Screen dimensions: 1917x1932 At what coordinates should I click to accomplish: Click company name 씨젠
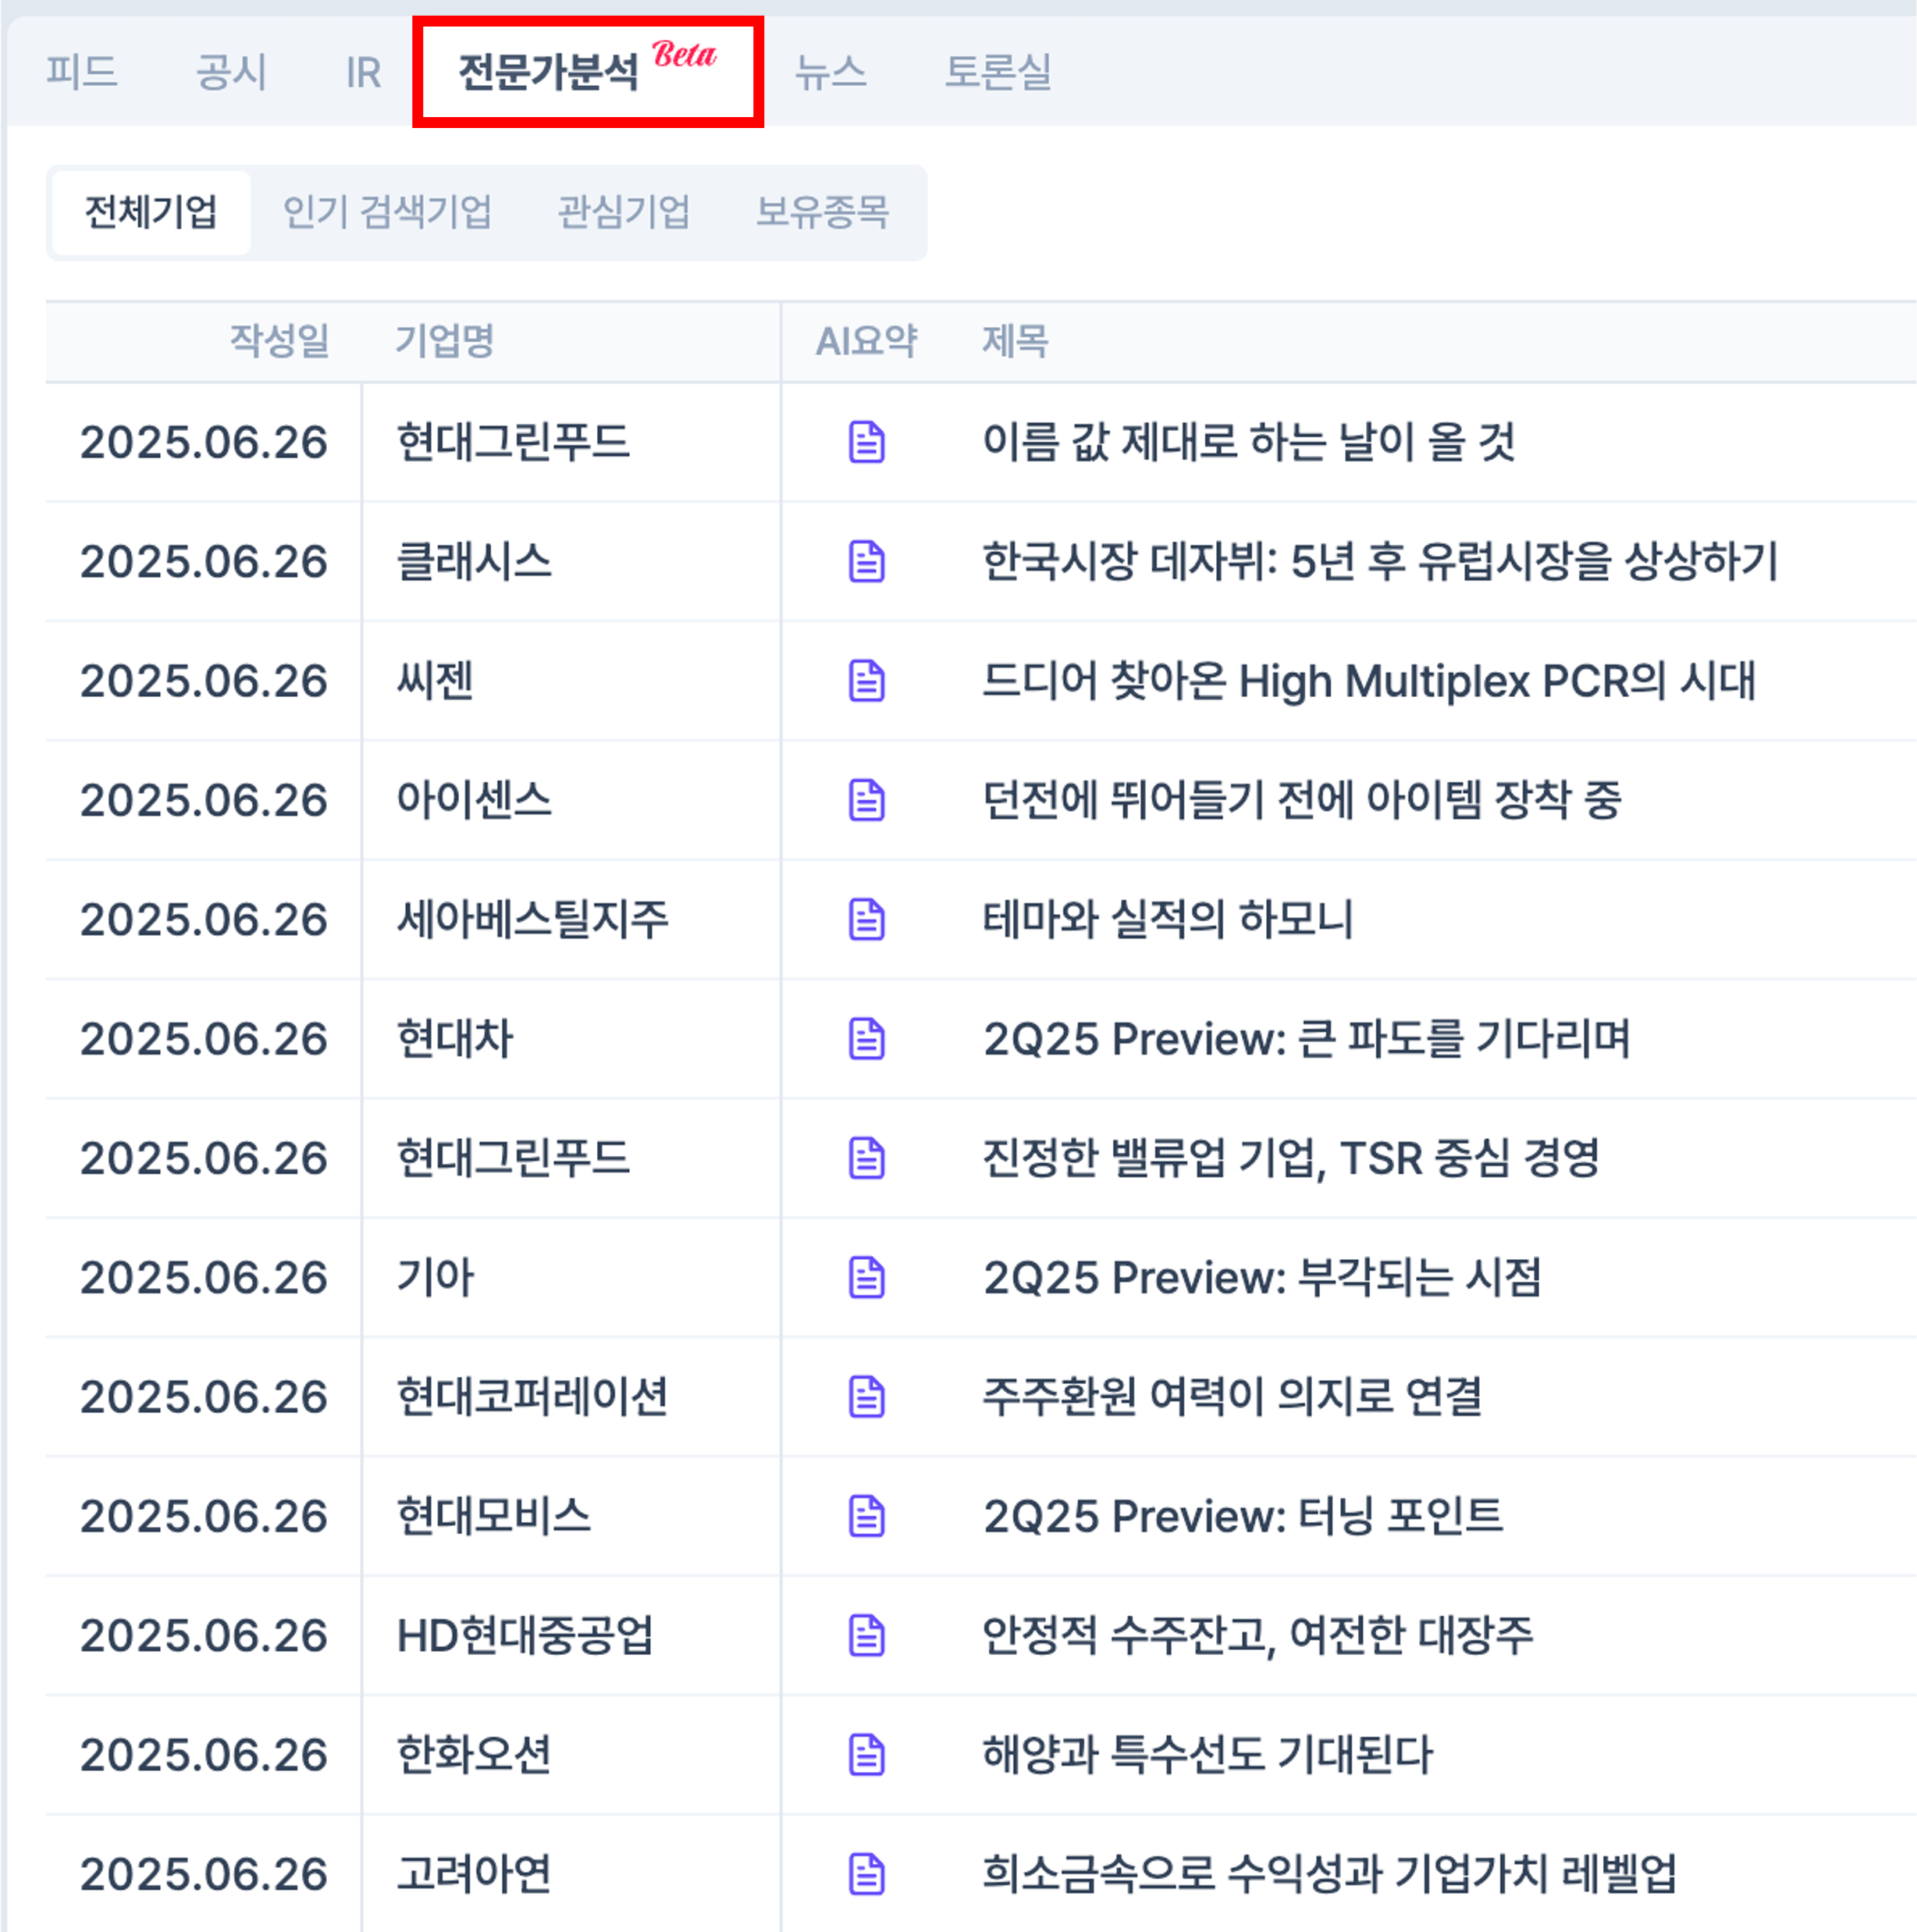tap(435, 681)
